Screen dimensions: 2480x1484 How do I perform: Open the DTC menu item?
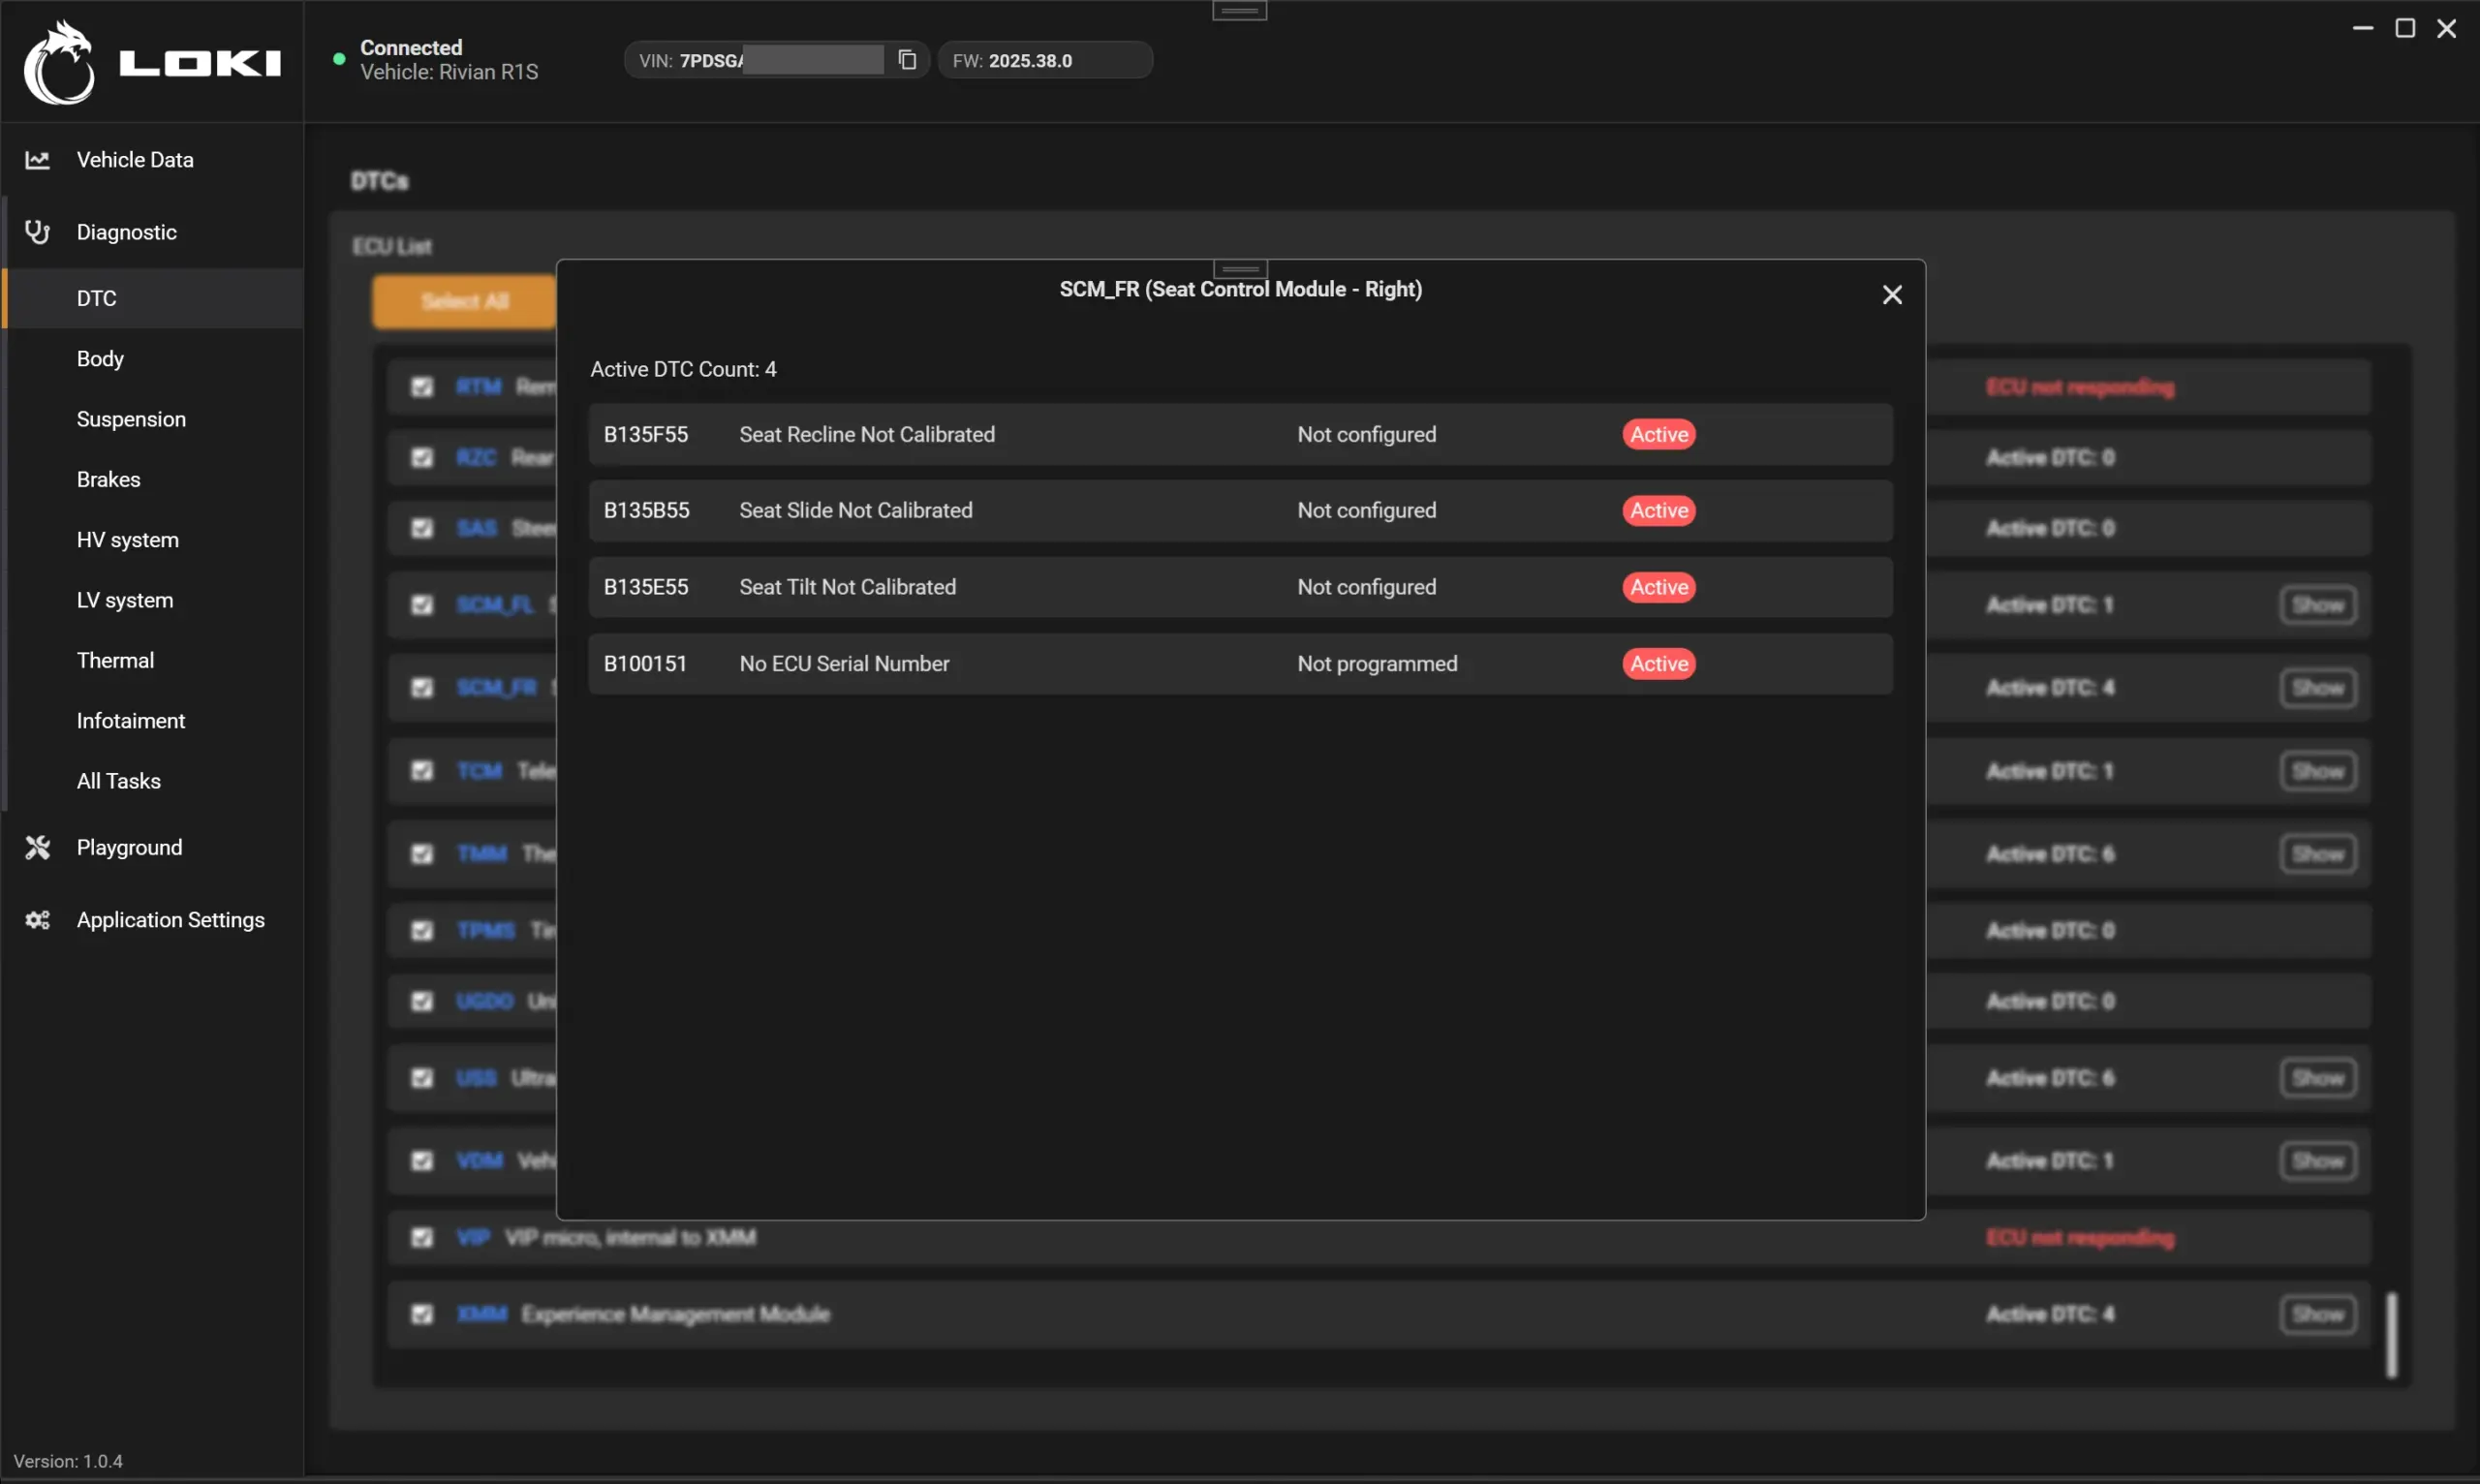pyautogui.click(x=154, y=298)
